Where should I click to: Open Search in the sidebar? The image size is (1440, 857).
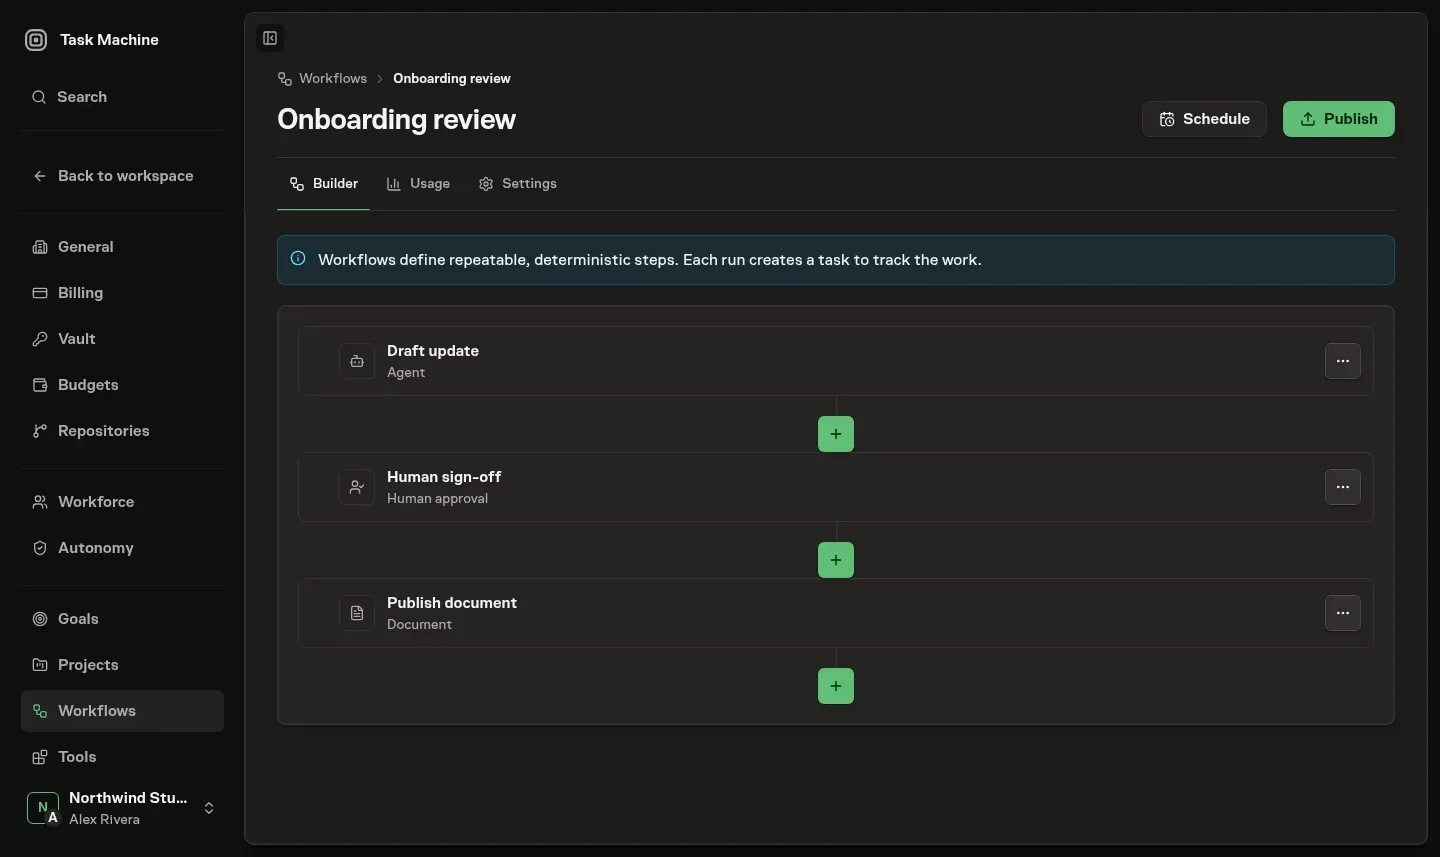click(122, 97)
